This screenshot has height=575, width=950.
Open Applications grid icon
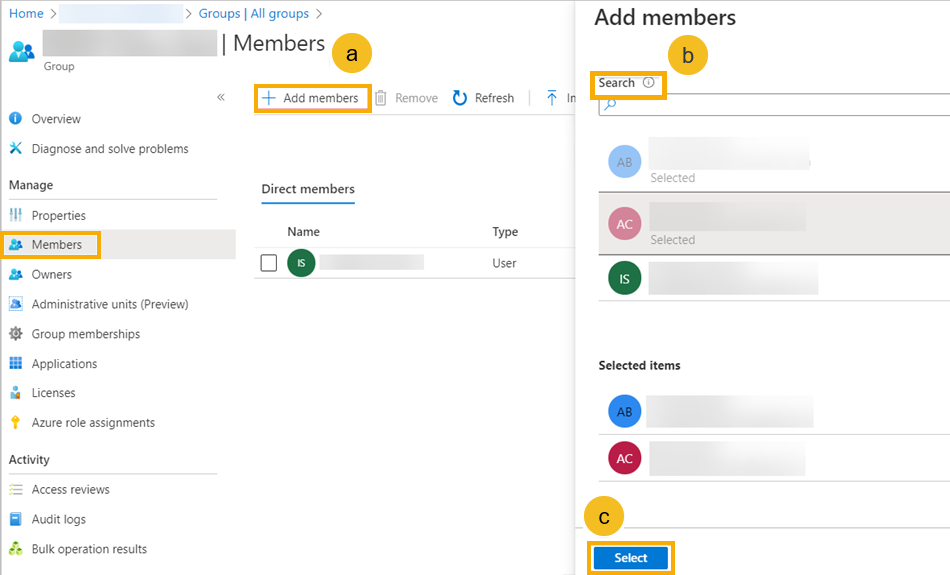(15, 364)
